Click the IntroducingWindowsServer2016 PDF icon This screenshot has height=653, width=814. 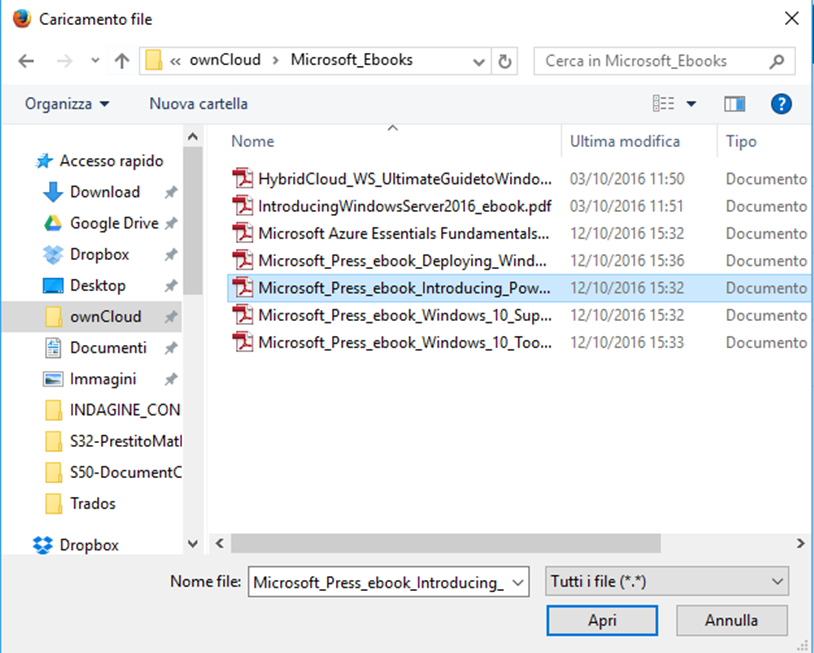242,206
